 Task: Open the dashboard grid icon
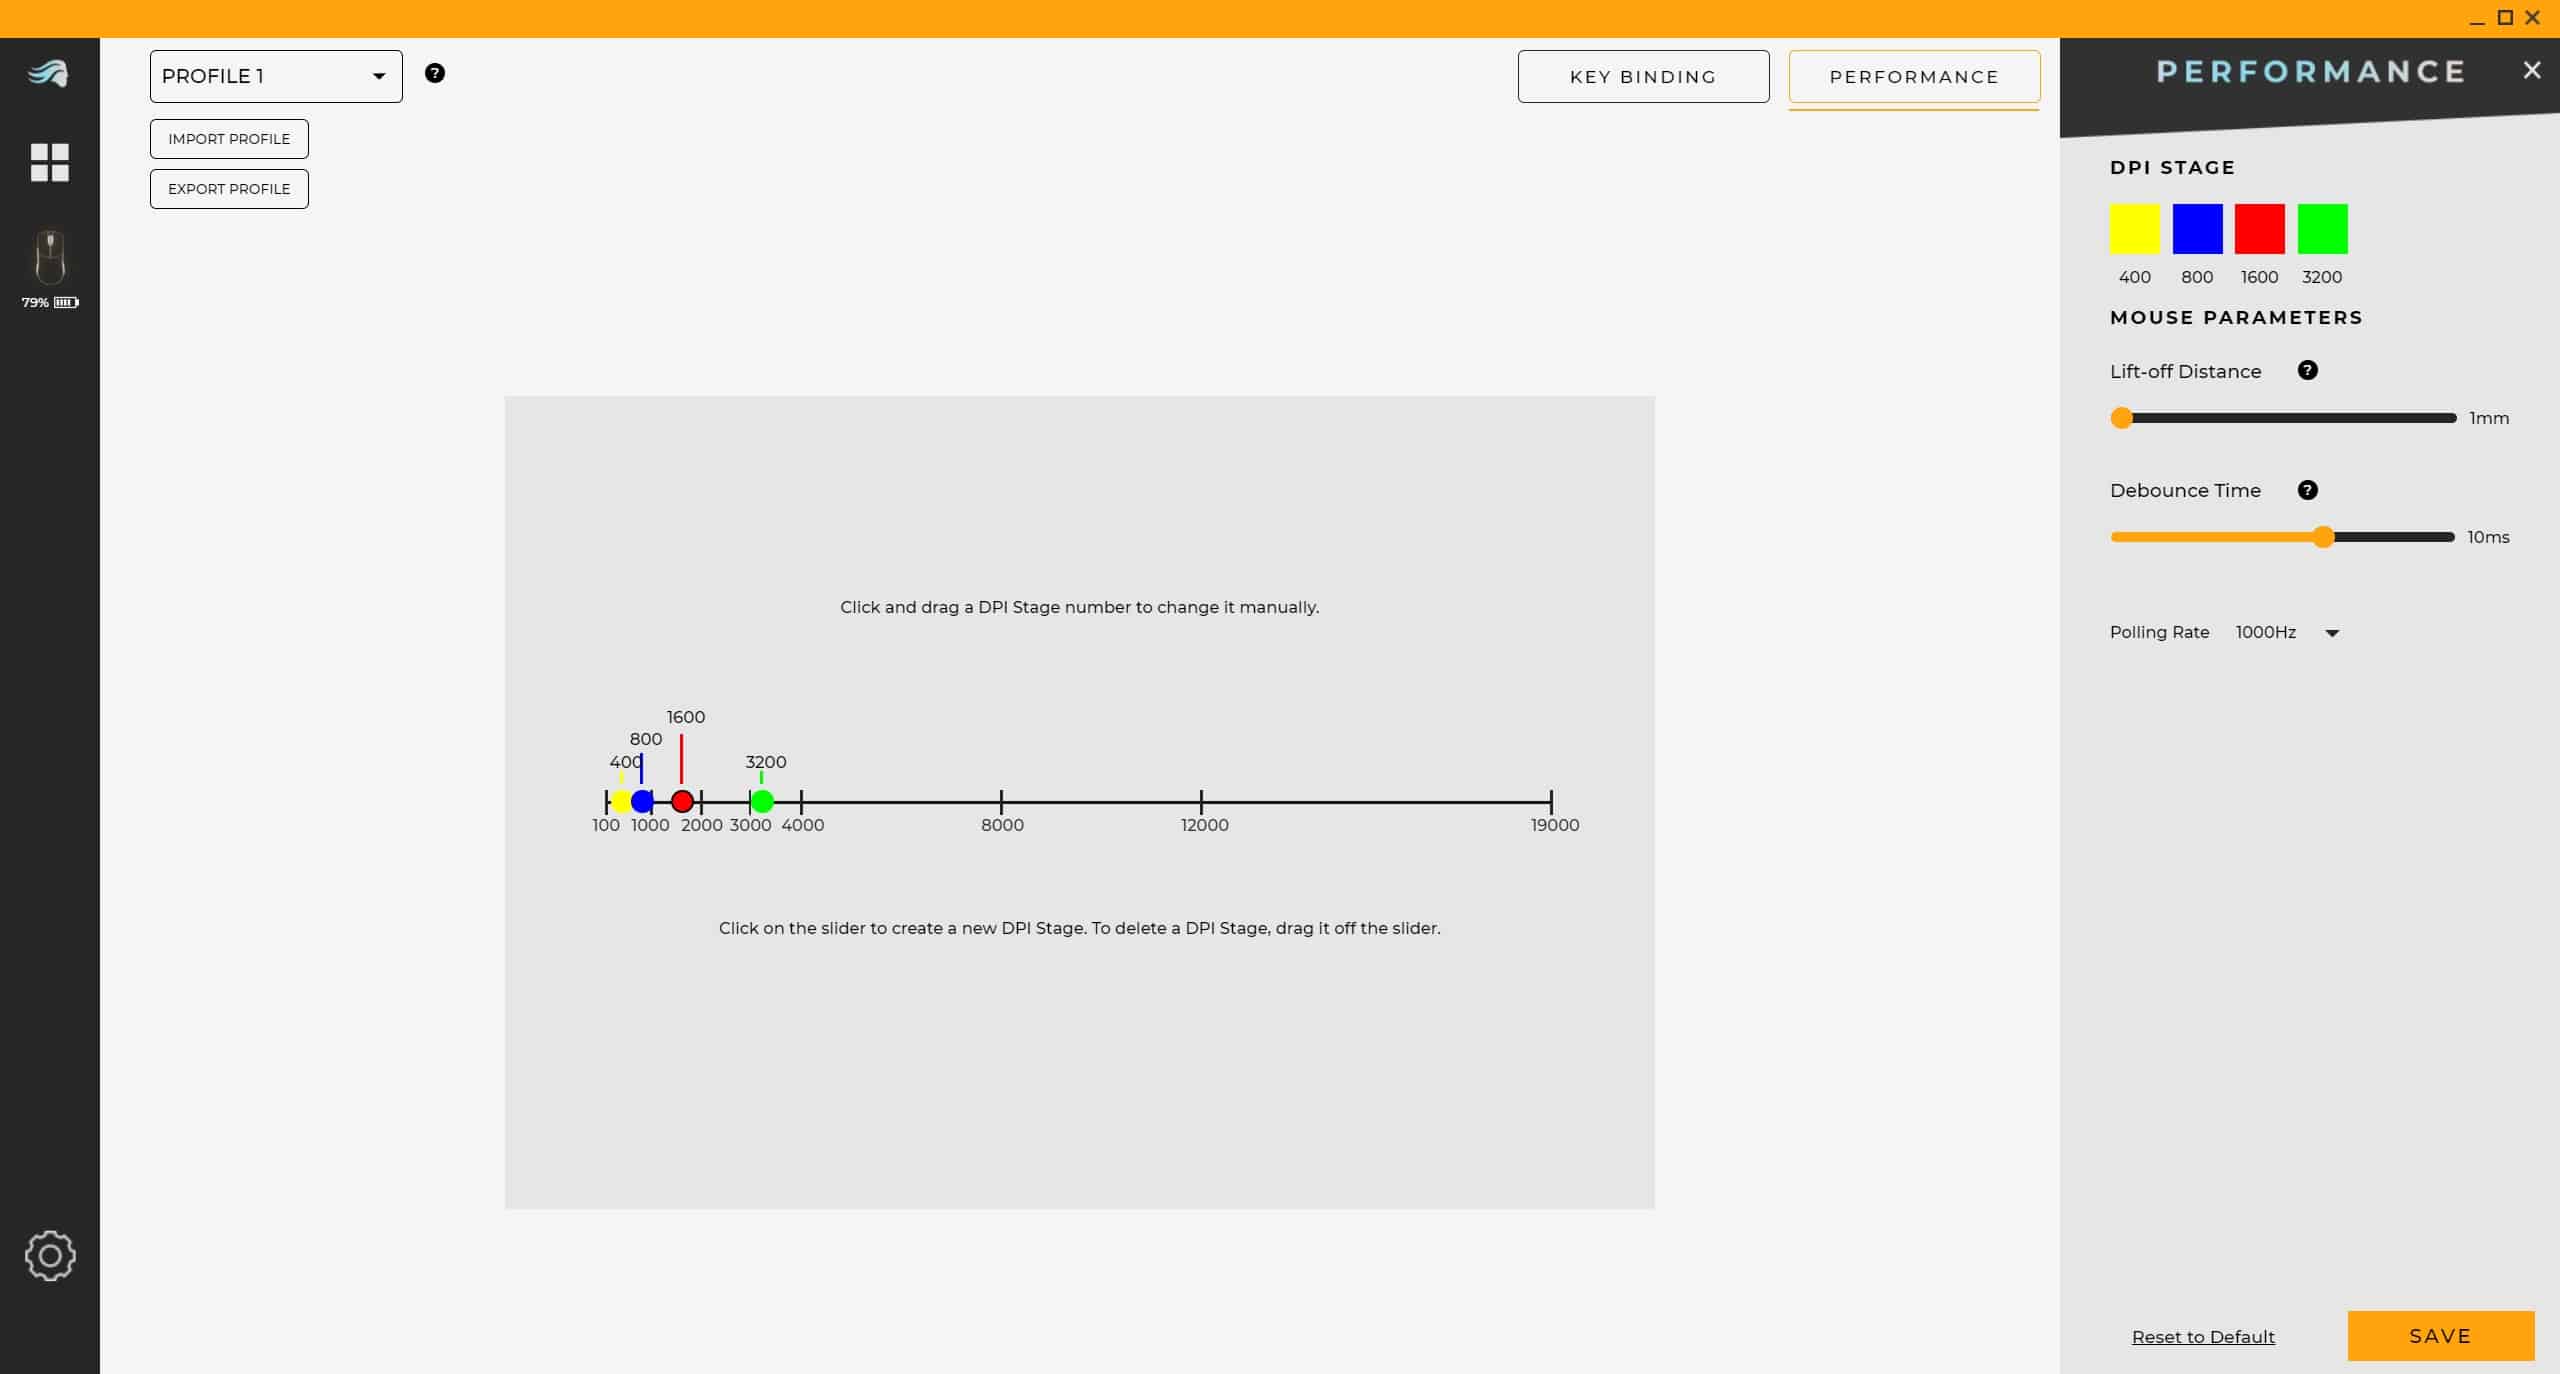click(49, 162)
